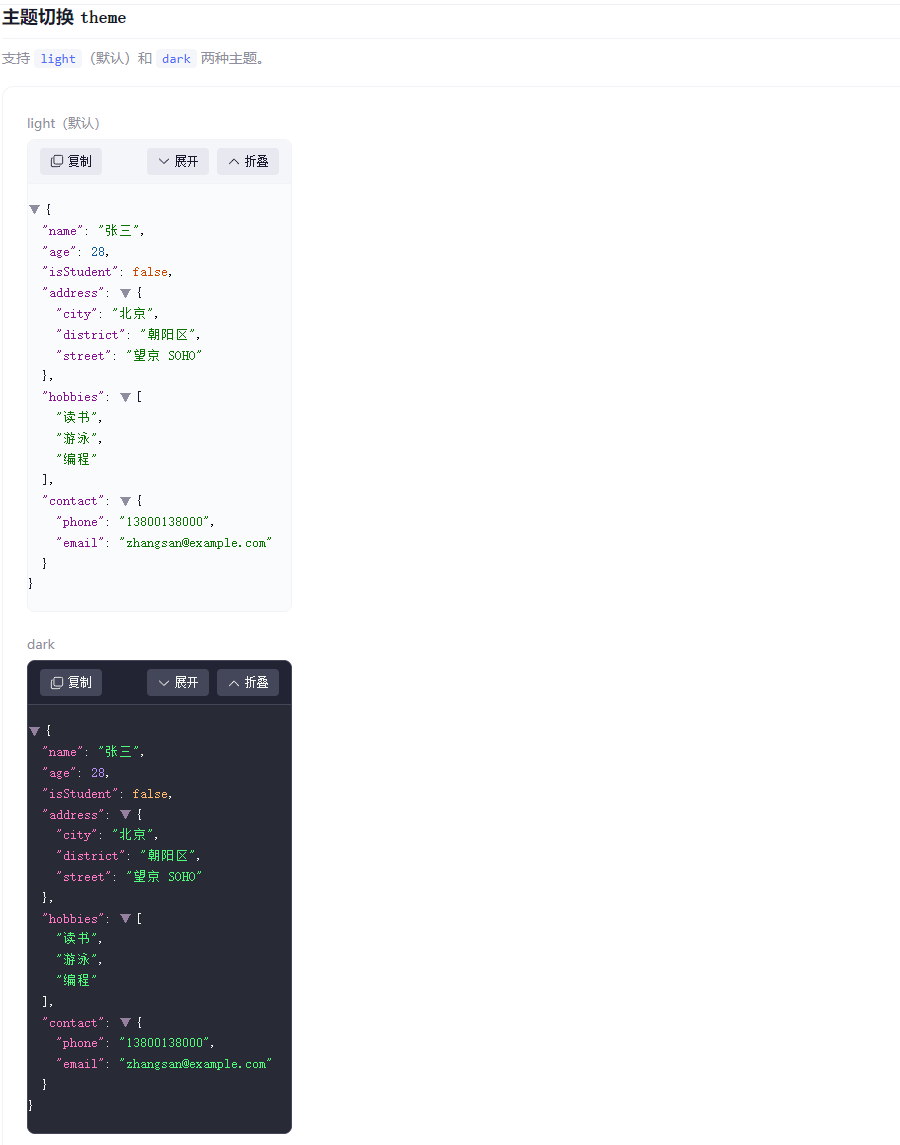Click the zhangsan@example.com value in dark theme
Screen dimensions: 900x1145
click(196, 1063)
